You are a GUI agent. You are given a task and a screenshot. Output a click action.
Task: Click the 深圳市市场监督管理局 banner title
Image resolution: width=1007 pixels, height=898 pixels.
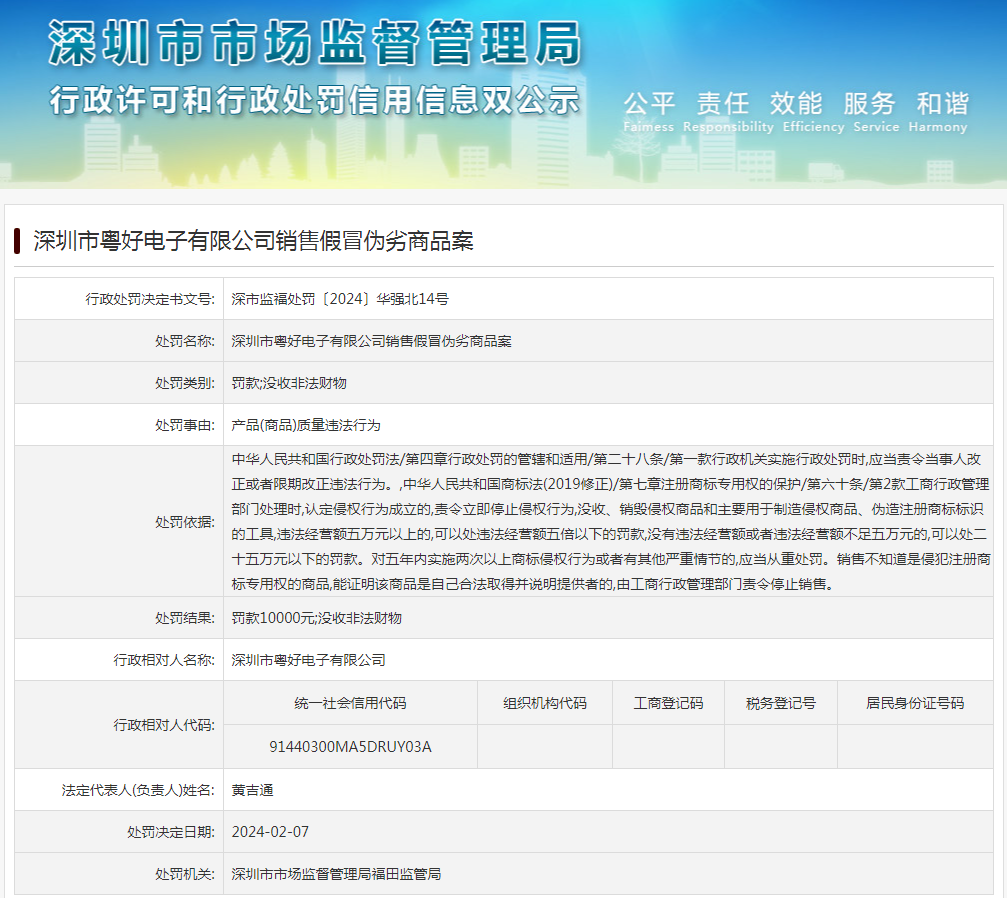(x=314, y=42)
